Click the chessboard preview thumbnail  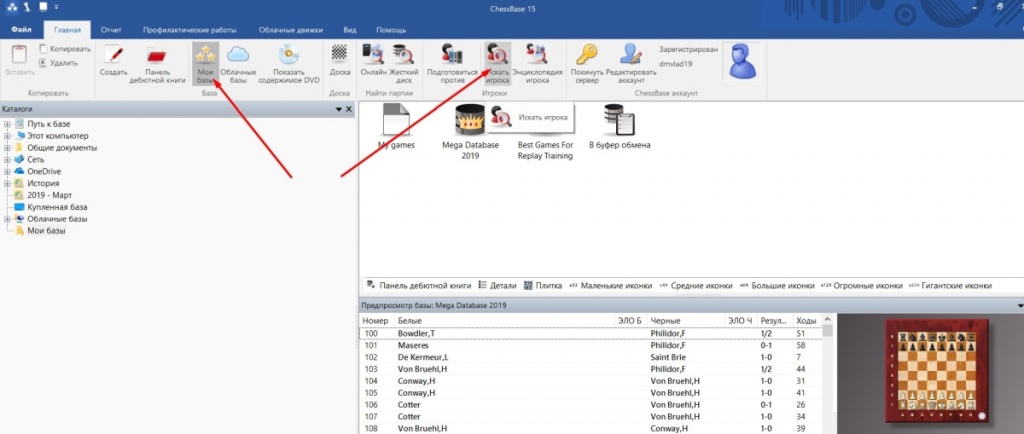pyautogui.click(x=938, y=373)
